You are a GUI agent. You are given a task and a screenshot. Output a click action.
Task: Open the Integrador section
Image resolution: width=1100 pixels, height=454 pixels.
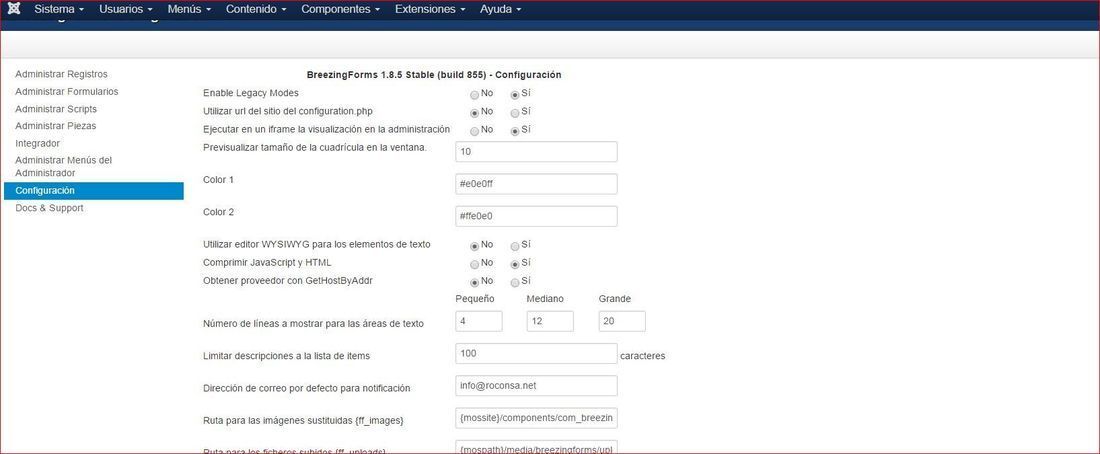click(x=37, y=144)
